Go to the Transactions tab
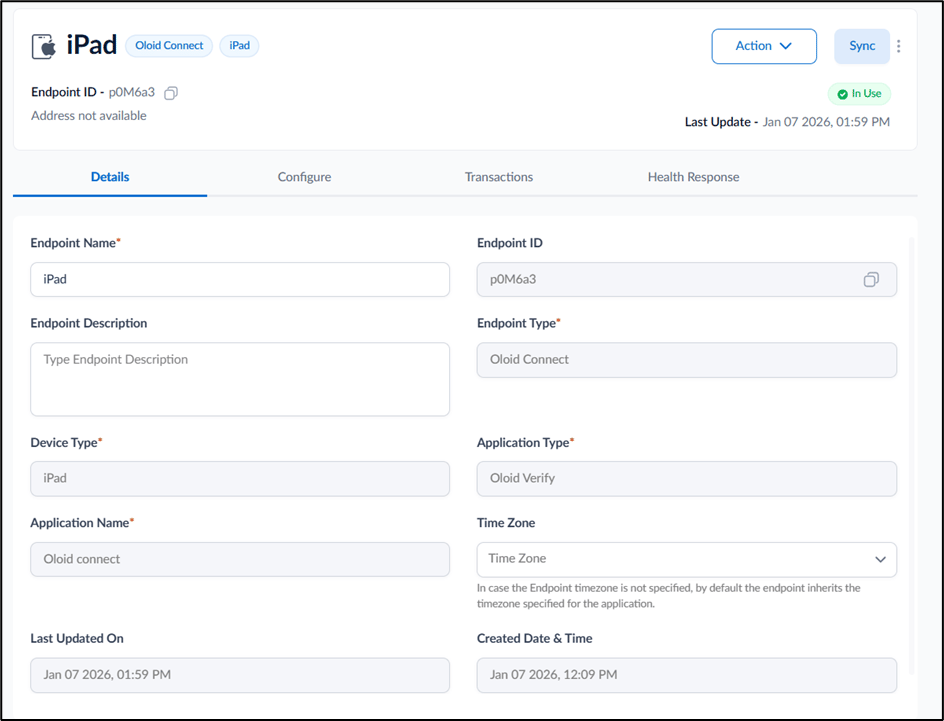944x721 pixels. [x=498, y=177]
